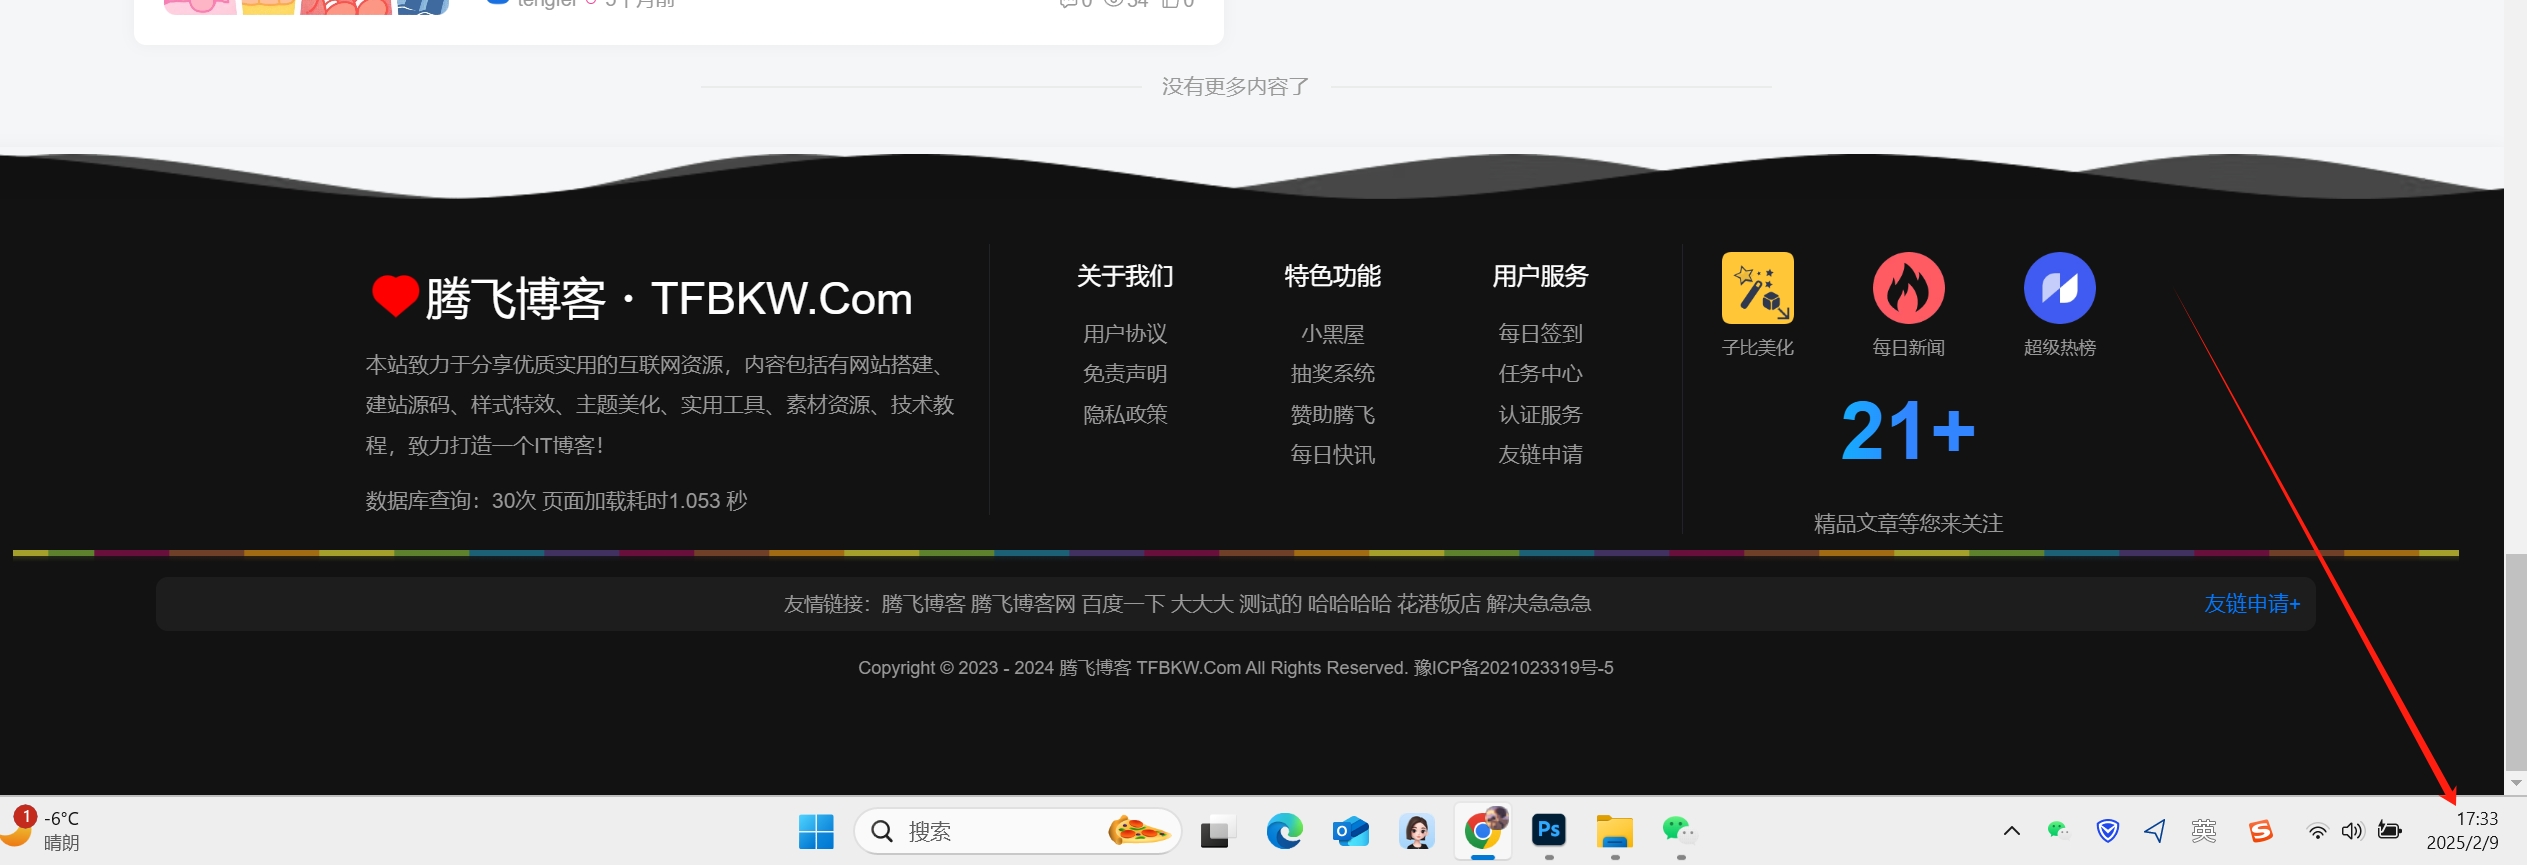This screenshot has width=2527, height=865.
Task: Click the site description starting 本站致力于分享
Action: click(660, 405)
